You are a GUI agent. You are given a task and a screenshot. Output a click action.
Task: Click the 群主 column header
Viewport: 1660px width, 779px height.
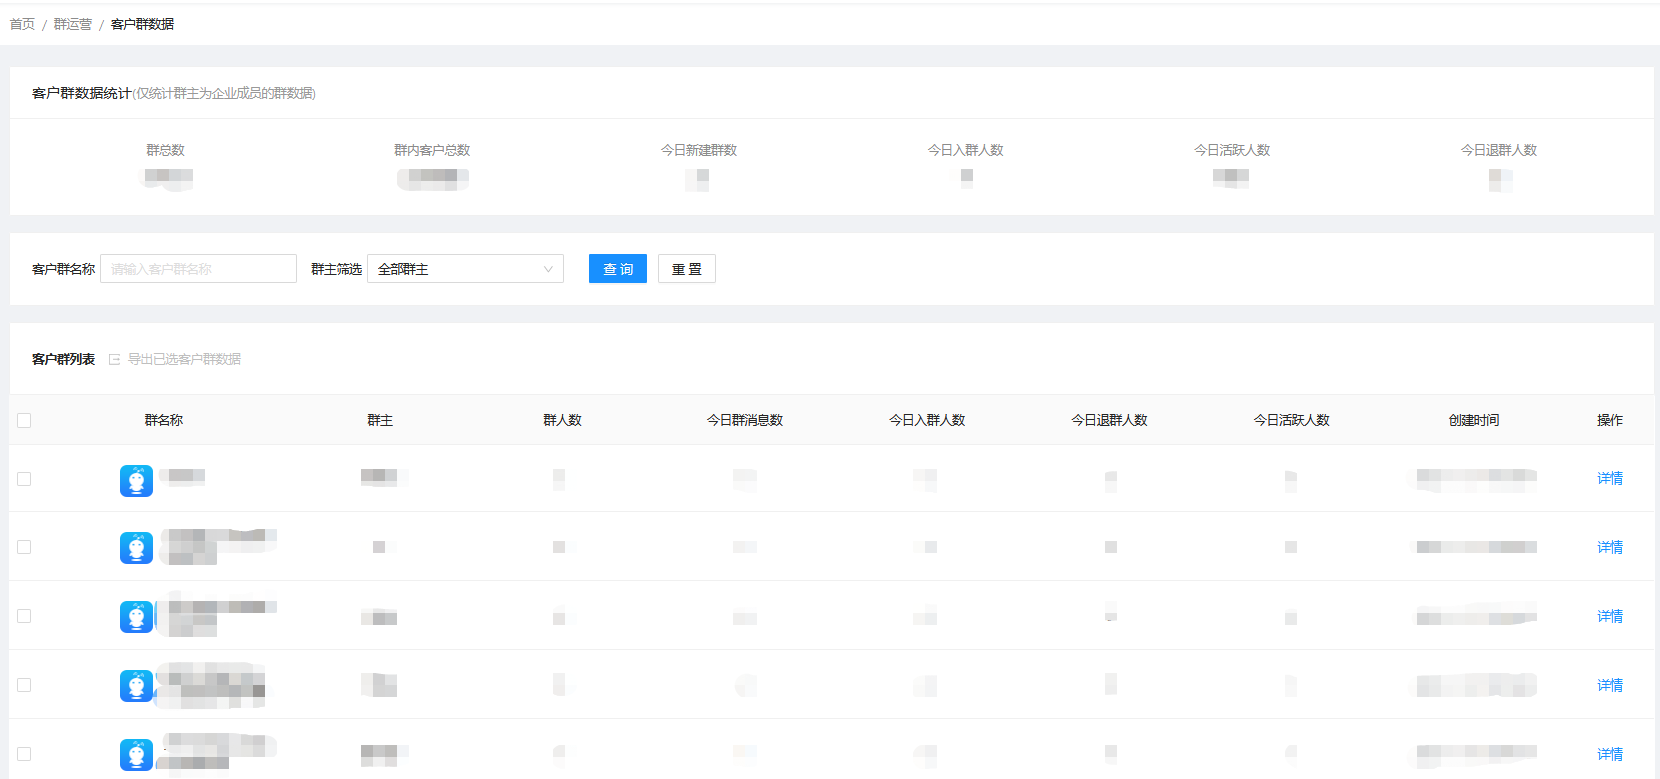point(380,420)
